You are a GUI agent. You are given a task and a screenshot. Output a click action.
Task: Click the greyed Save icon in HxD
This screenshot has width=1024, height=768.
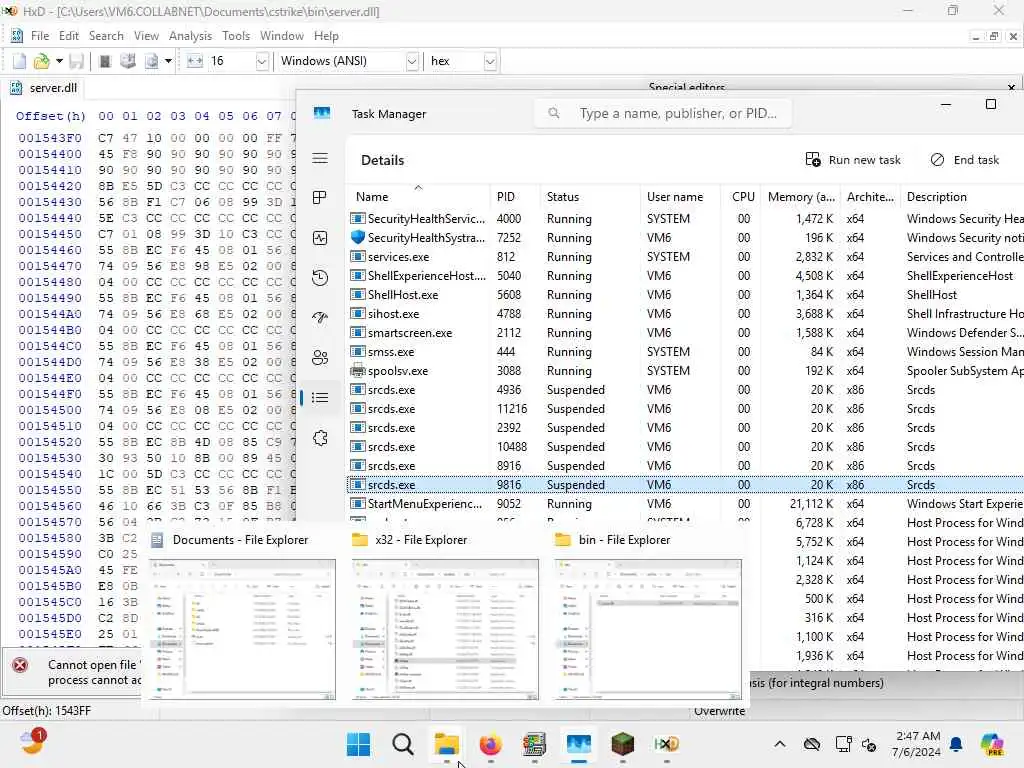click(x=76, y=61)
